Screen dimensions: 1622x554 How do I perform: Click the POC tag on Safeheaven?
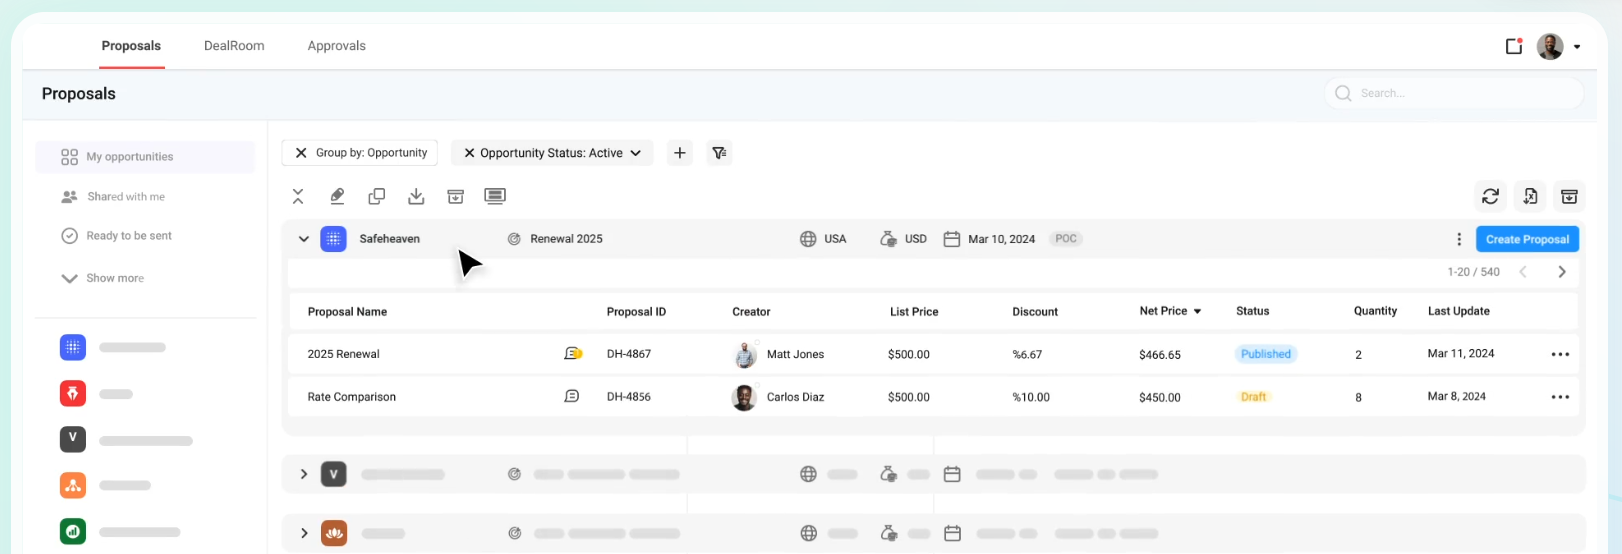coord(1066,239)
